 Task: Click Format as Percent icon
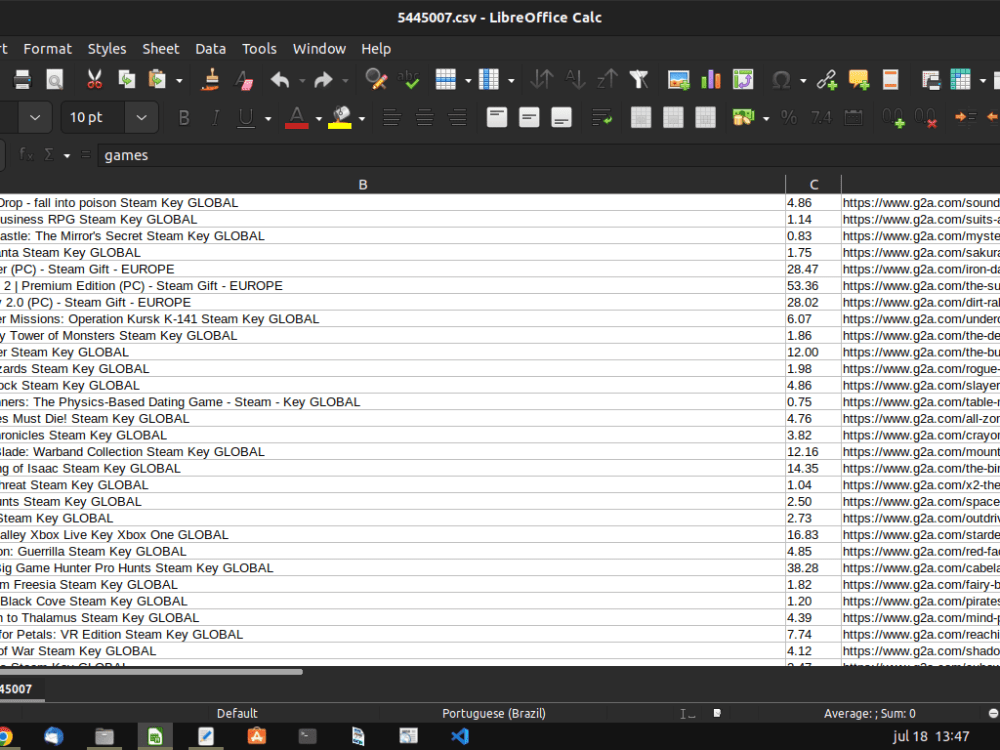point(789,117)
